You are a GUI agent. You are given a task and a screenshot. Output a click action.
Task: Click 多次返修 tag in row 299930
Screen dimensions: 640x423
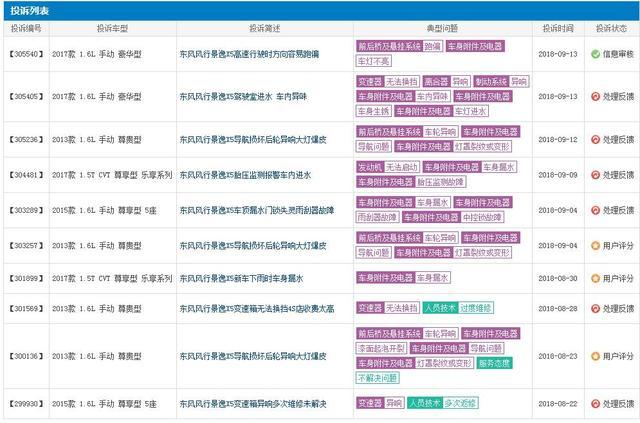click(460, 403)
